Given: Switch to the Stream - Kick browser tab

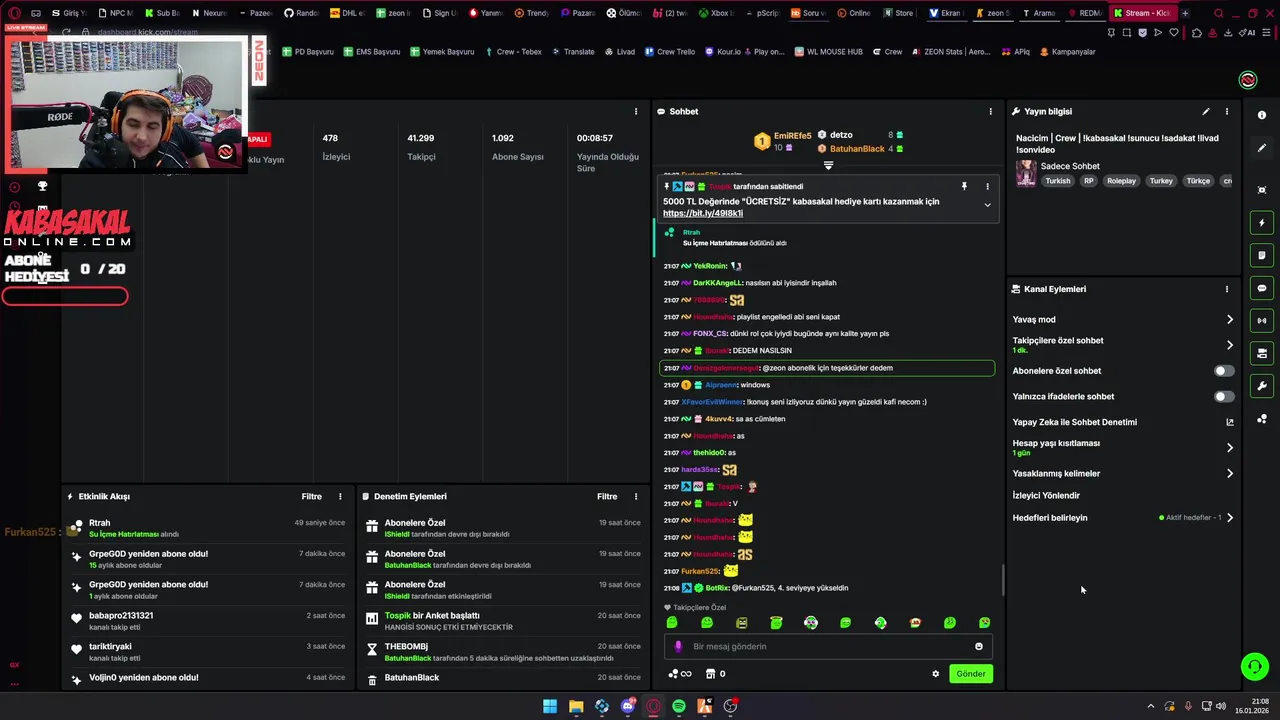Looking at the screenshot, I should point(1142,13).
